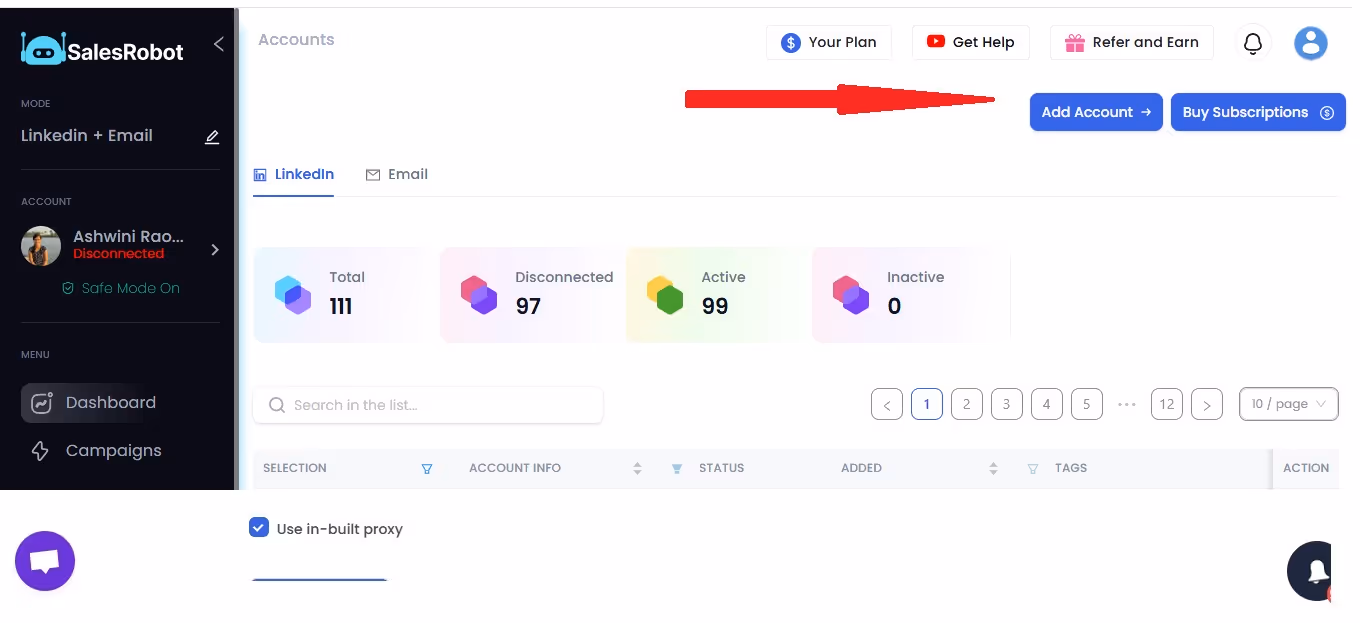The width and height of the screenshot is (1360, 623).
Task: Click the search magnifier icon
Action: (277, 404)
